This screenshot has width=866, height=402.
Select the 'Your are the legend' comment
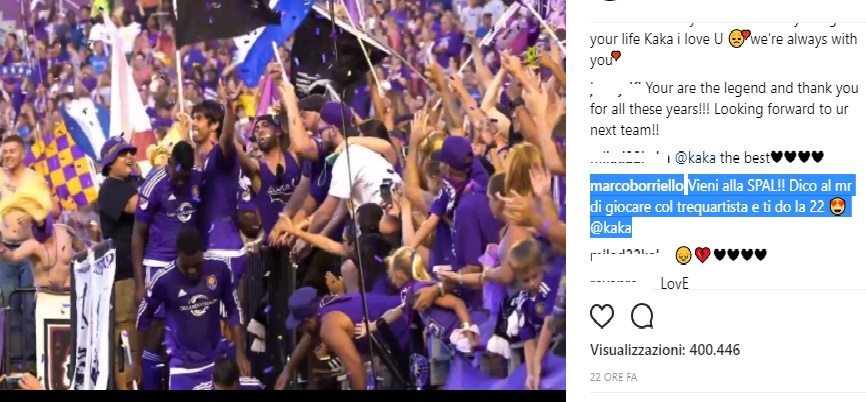point(724,109)
